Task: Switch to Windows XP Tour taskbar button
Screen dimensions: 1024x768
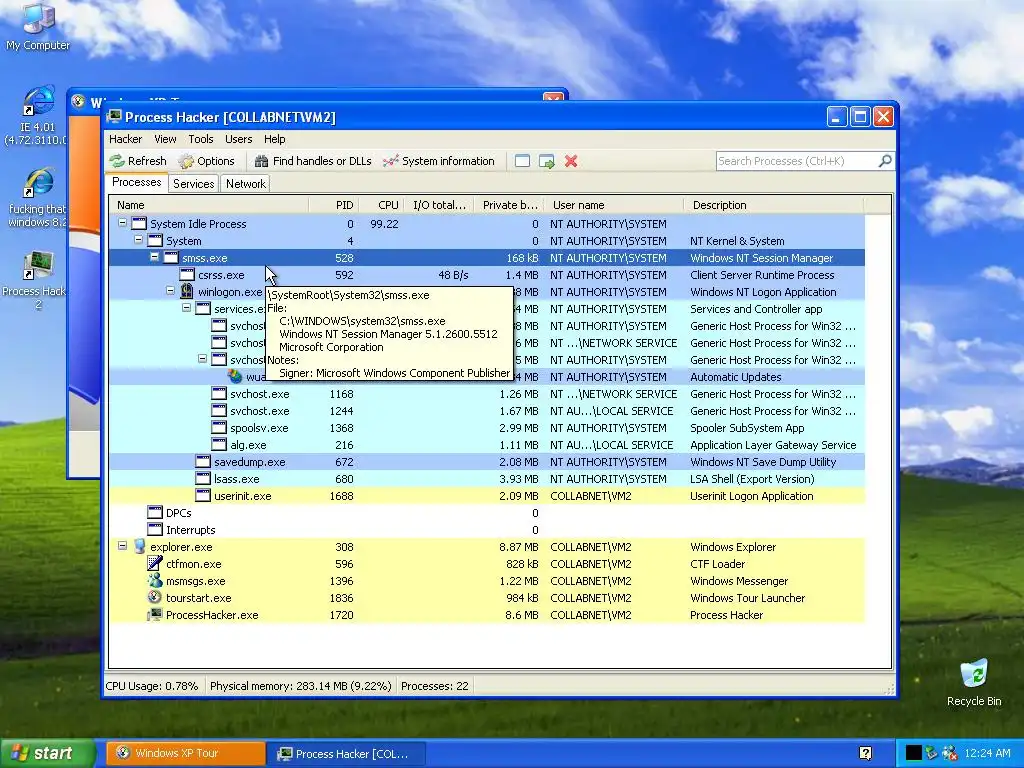Action: point(185,753)
